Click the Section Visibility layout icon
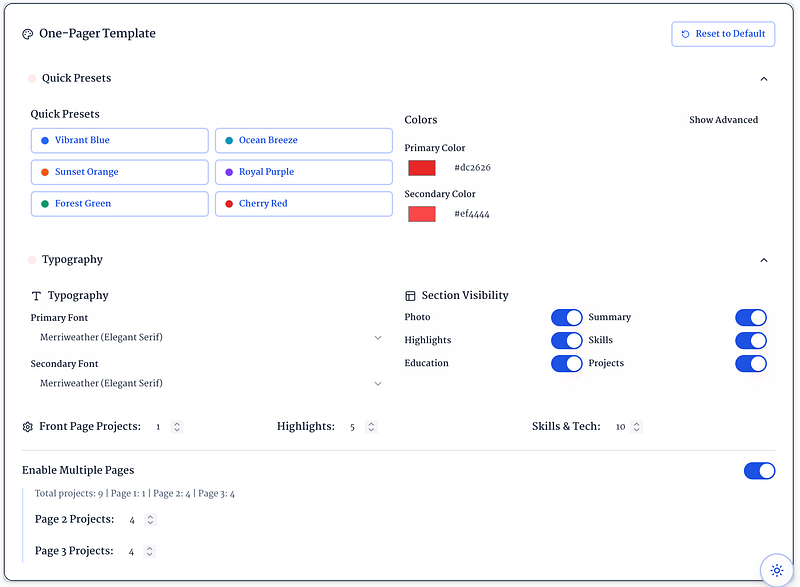This screenshot has width=800, height=587. pos(410,296)
